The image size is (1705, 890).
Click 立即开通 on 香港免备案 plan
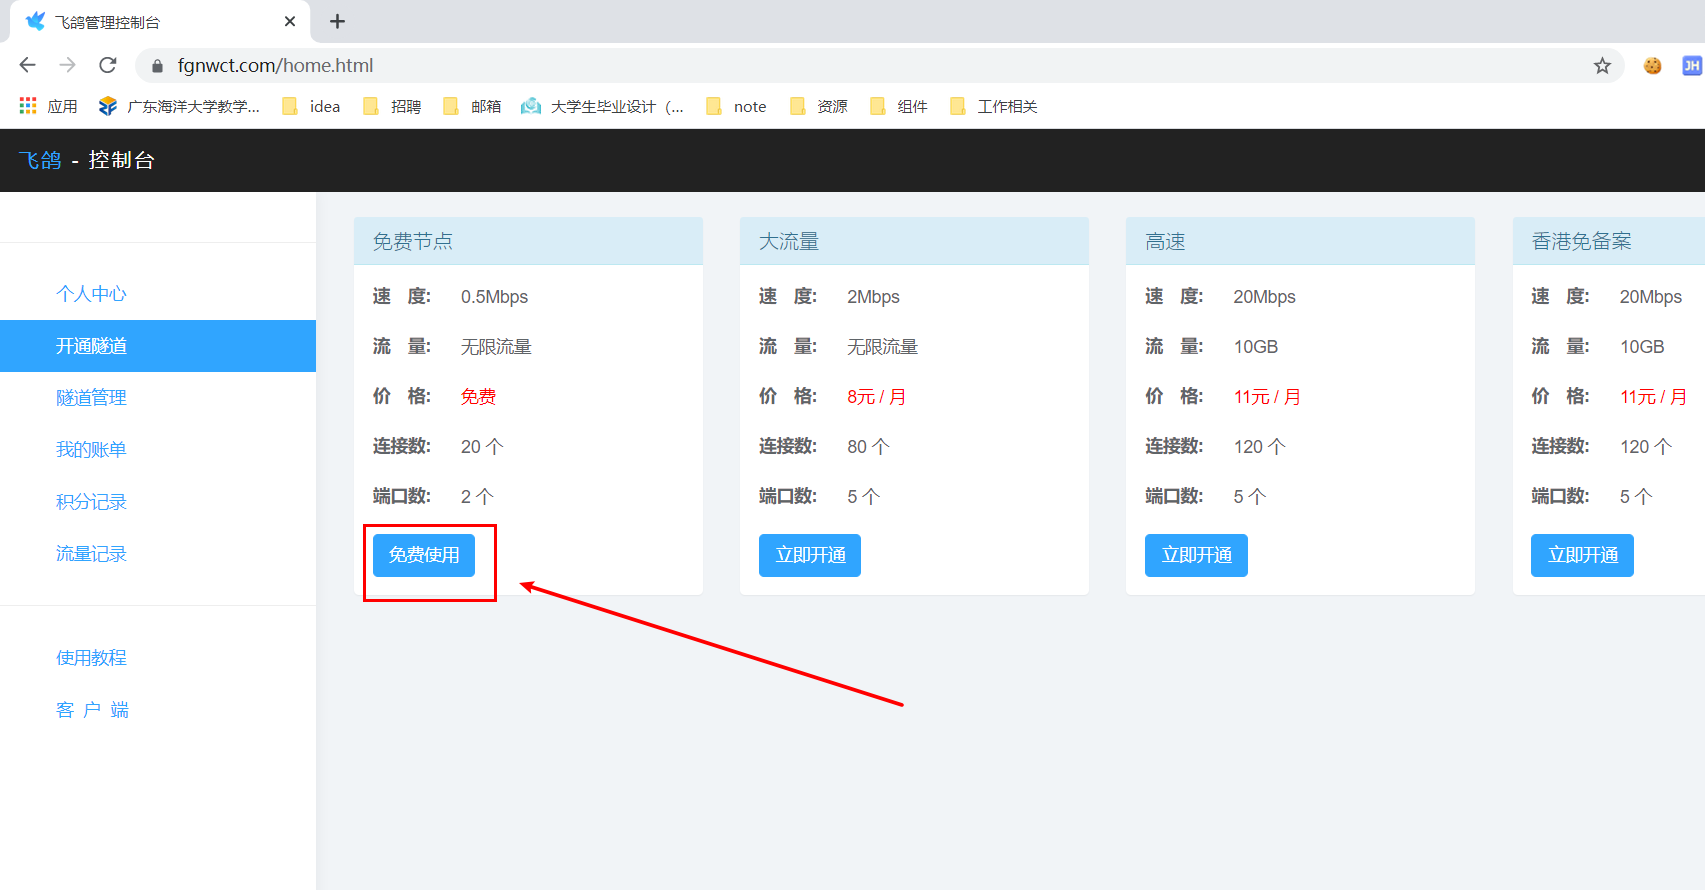(1582, 555)
